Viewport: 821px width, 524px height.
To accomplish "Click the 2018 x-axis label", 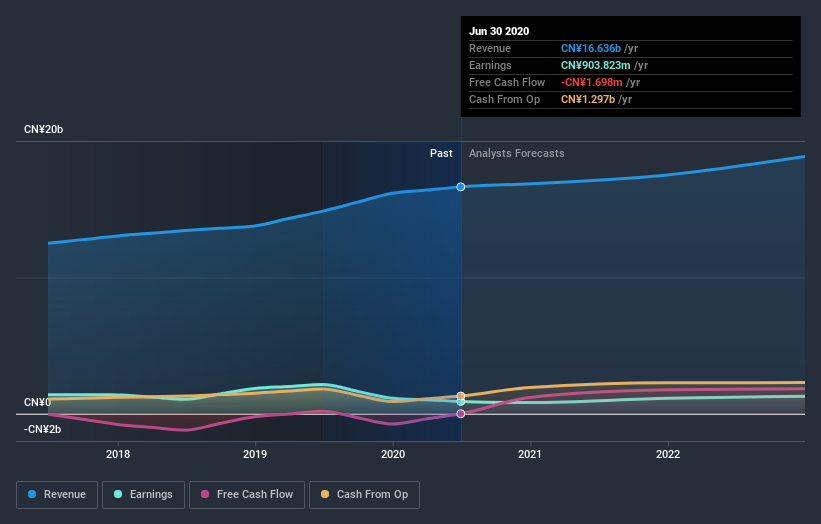I will [118, 454].
